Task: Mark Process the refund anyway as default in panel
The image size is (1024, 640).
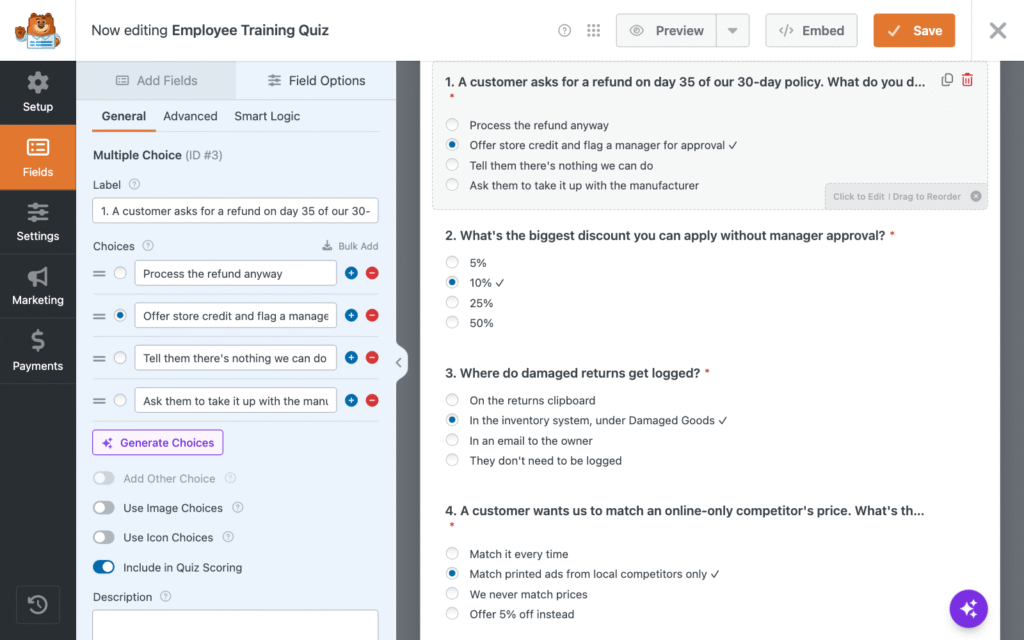Action: click(x=120, y=273)
